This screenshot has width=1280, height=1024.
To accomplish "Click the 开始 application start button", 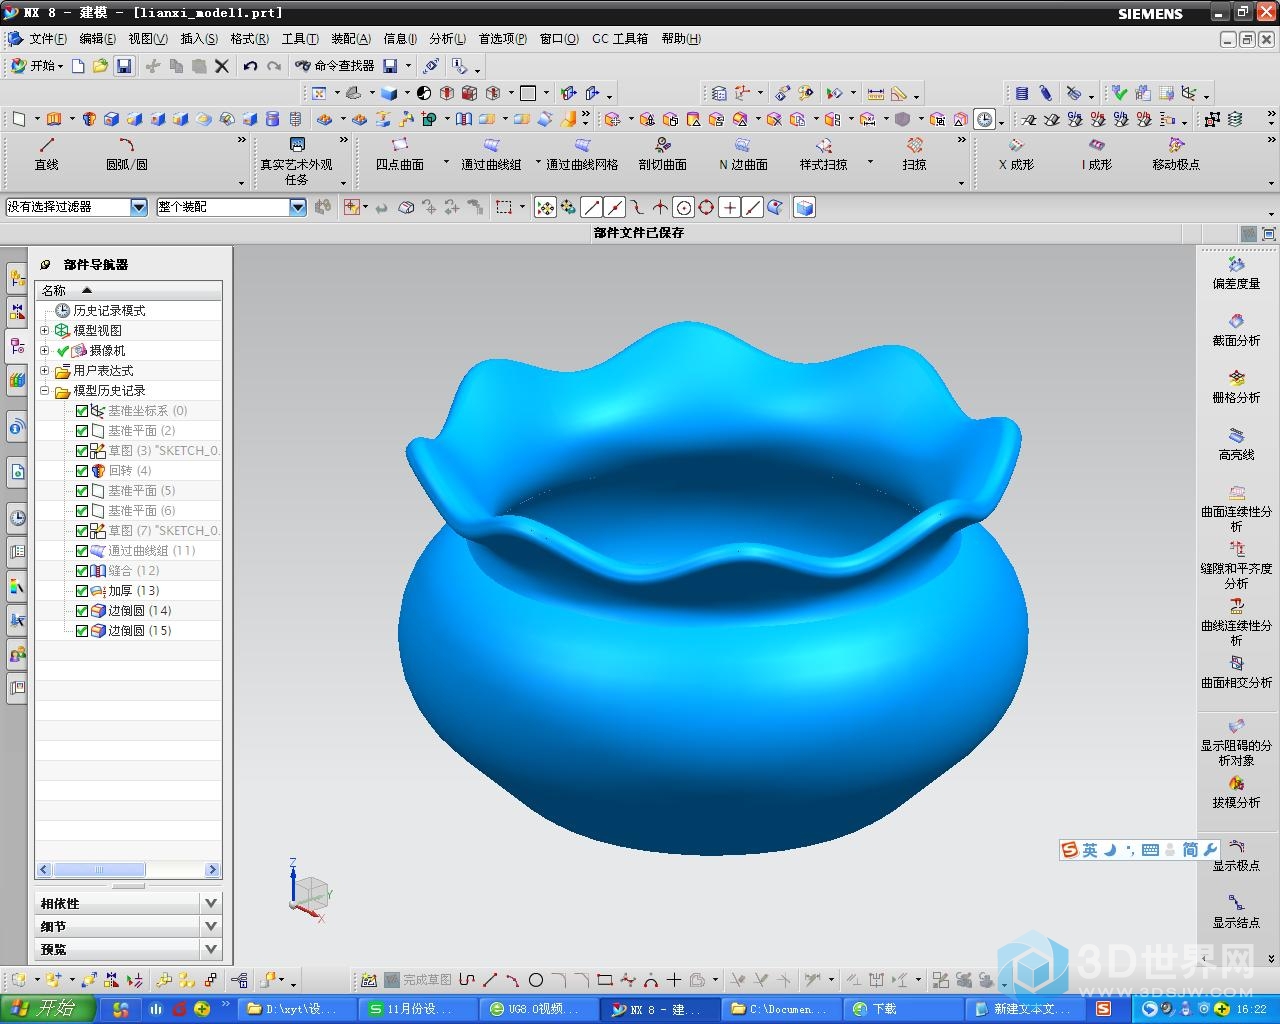I will coord(36,66).
